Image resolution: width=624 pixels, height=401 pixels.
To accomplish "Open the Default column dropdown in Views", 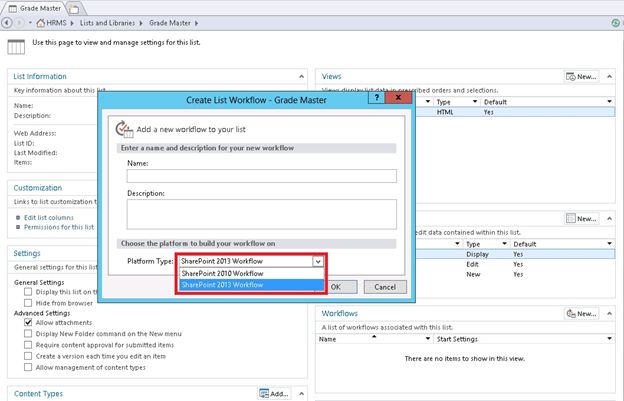I will point(609,102).
